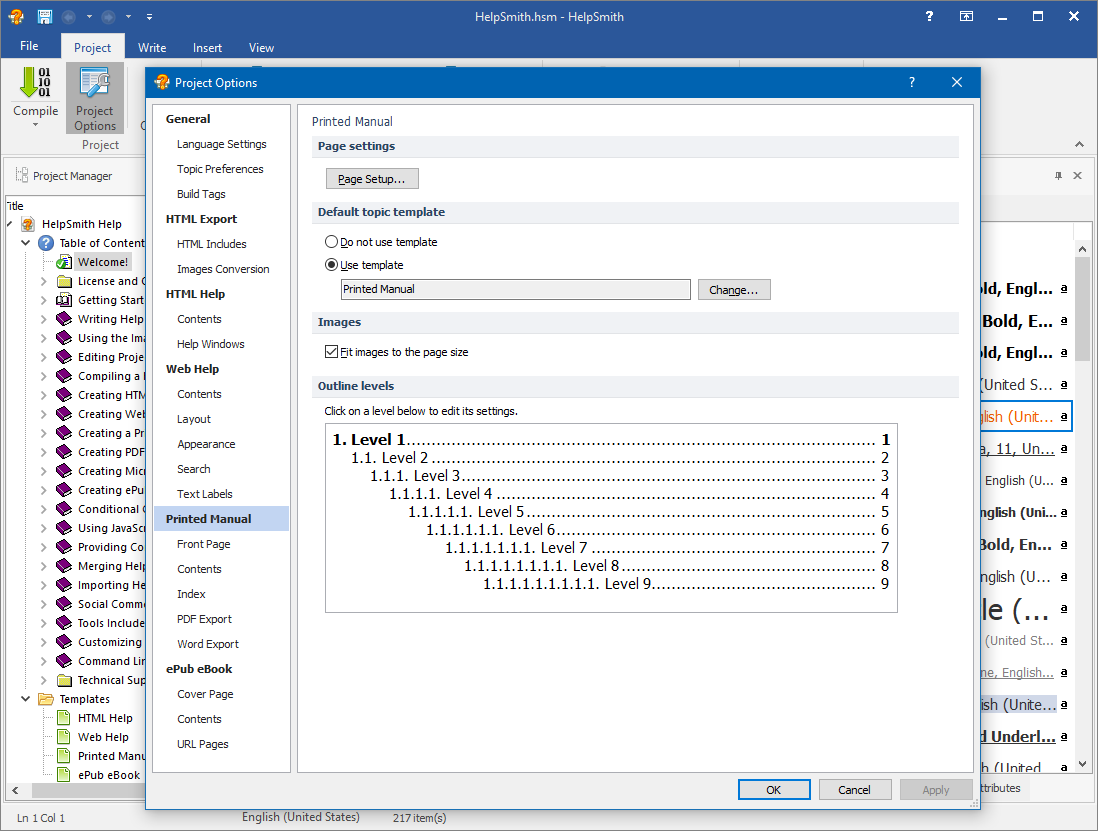
Task: Click the Save icon in the title bar
Action: click(x=45, y=16)
